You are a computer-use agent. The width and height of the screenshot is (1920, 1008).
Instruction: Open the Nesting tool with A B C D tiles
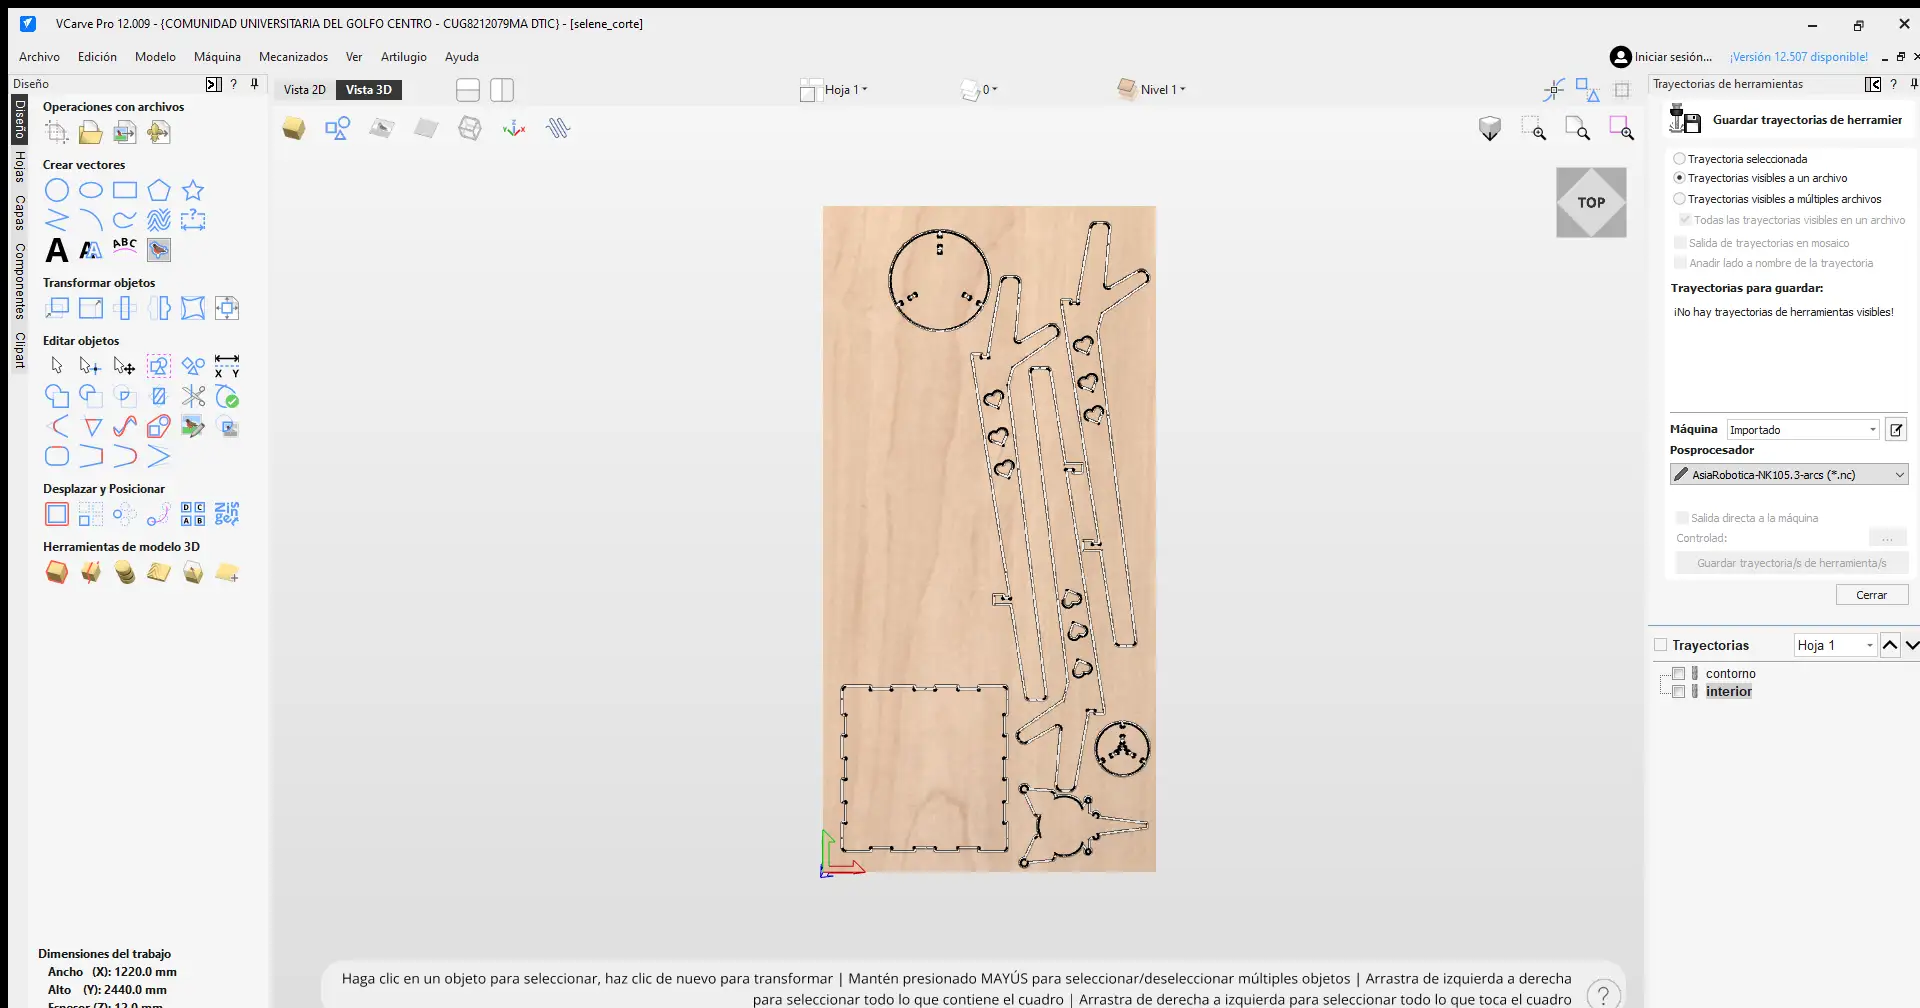[x=193, y=514]
